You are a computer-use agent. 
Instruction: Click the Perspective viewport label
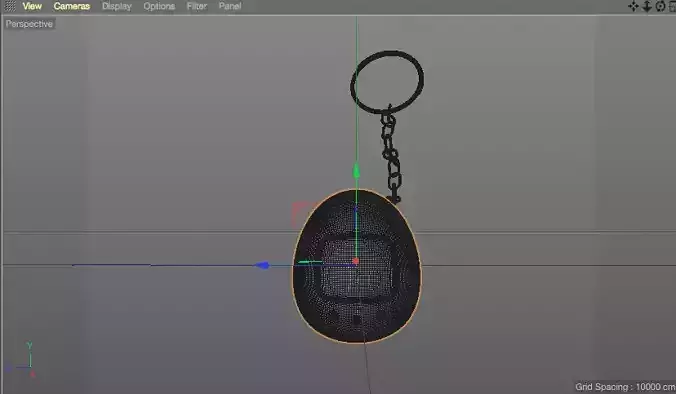click(29, 24)
